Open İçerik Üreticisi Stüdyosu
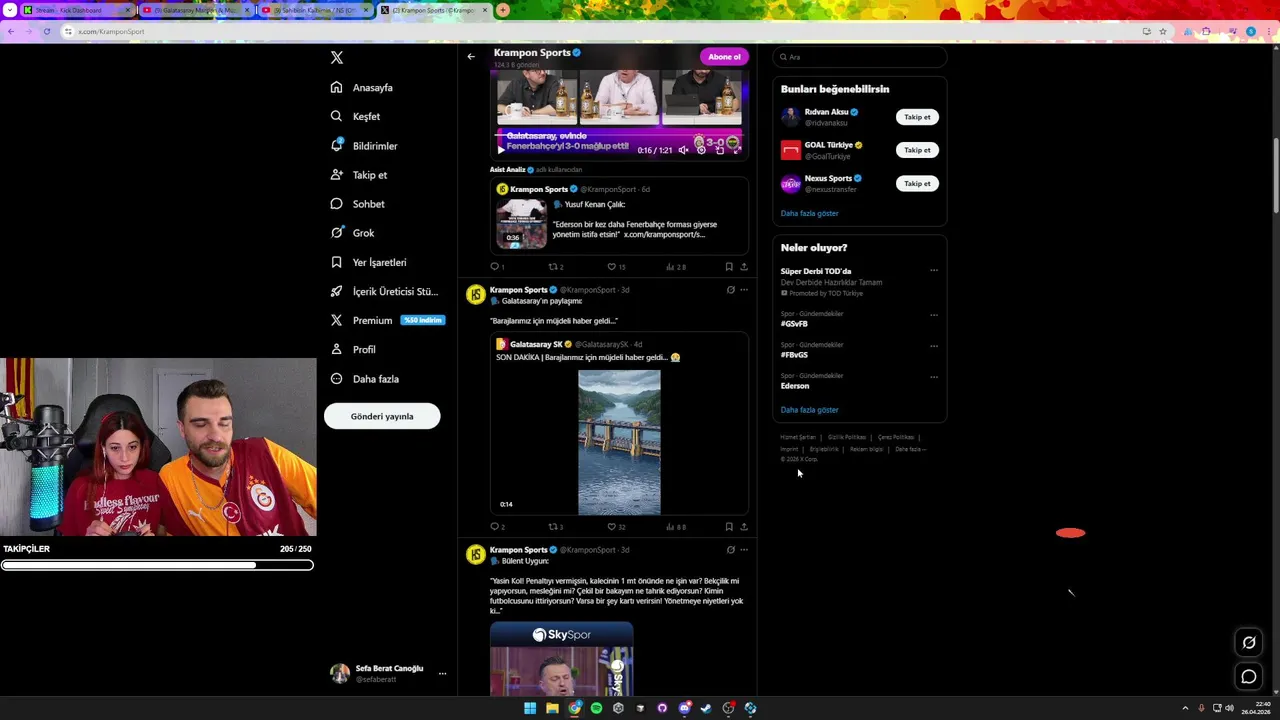This screenshot has height=720, width=1280. pyautogui.click(x=384, y=291)
